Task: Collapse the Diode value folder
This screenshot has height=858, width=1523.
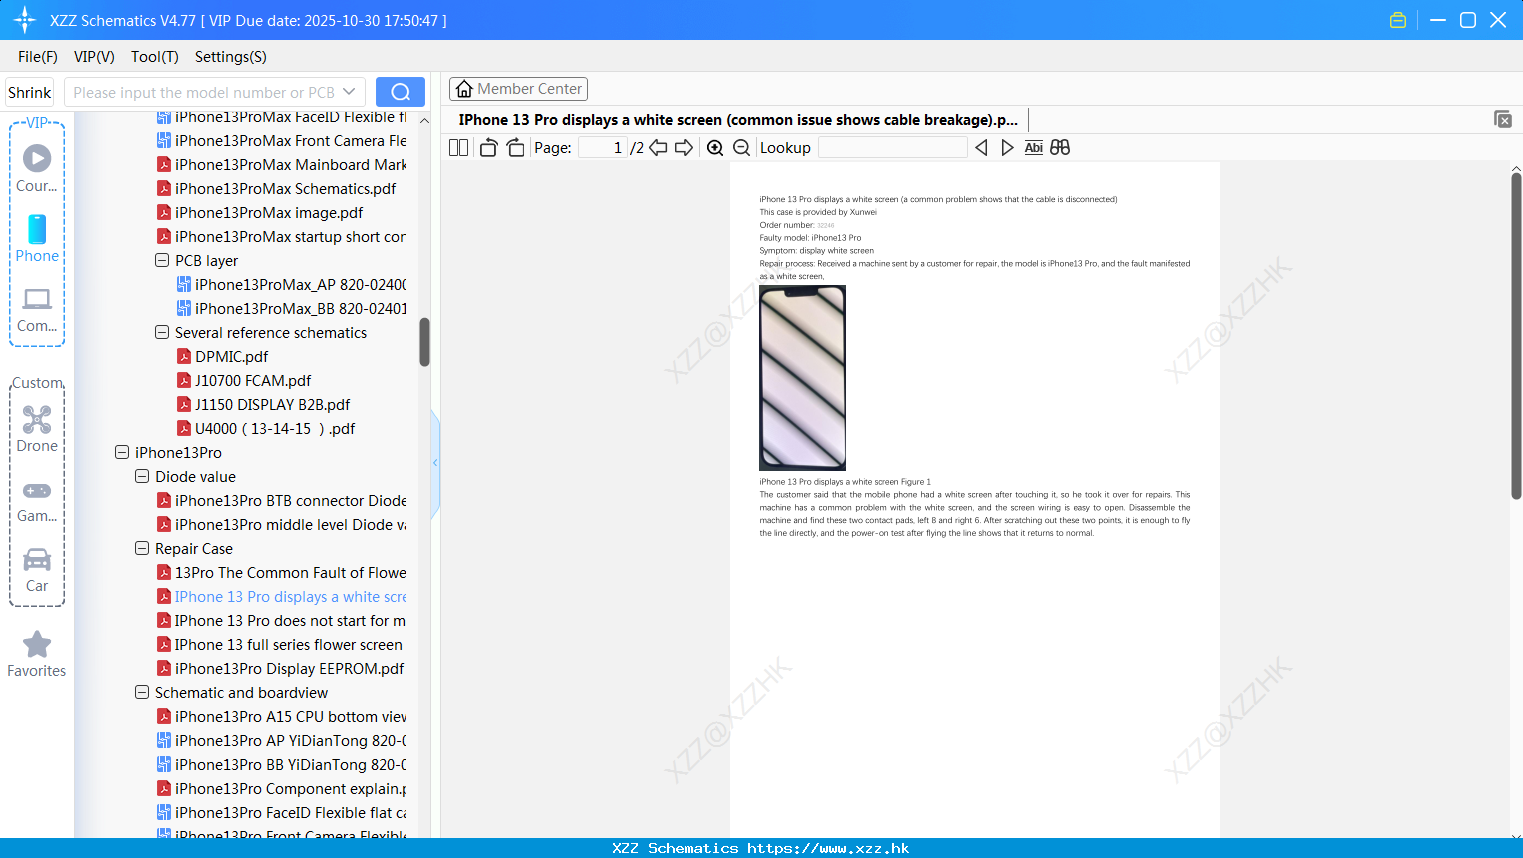Action: [142, 476]
